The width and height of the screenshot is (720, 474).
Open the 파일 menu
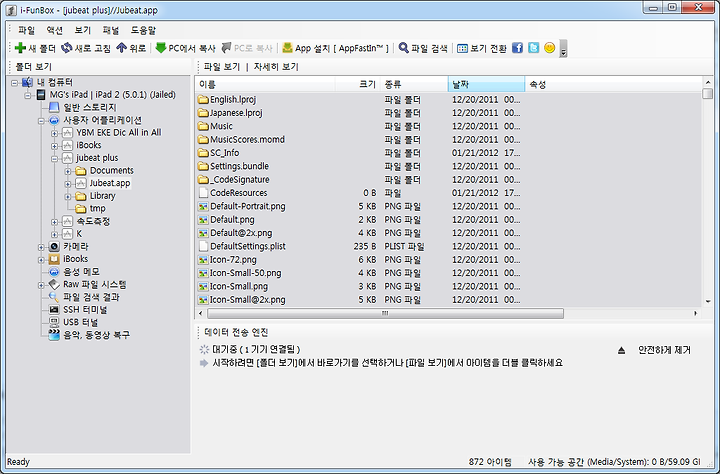pyautogui.click(x=26, y=30)
